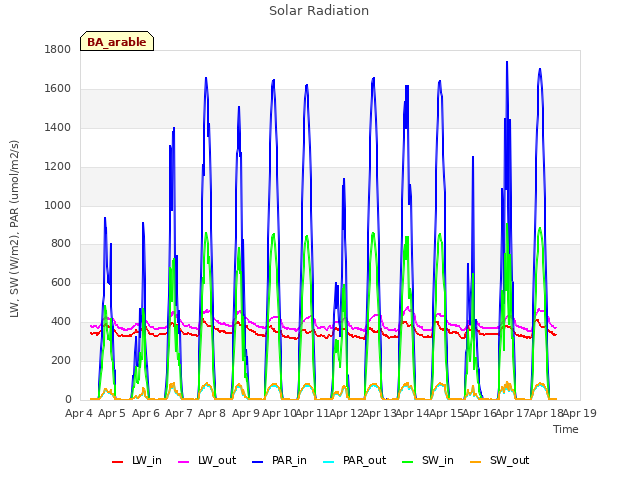Click the Apr 13 x-axis label
The height and width of the screenshot is (480, 640).
point(379,413)
